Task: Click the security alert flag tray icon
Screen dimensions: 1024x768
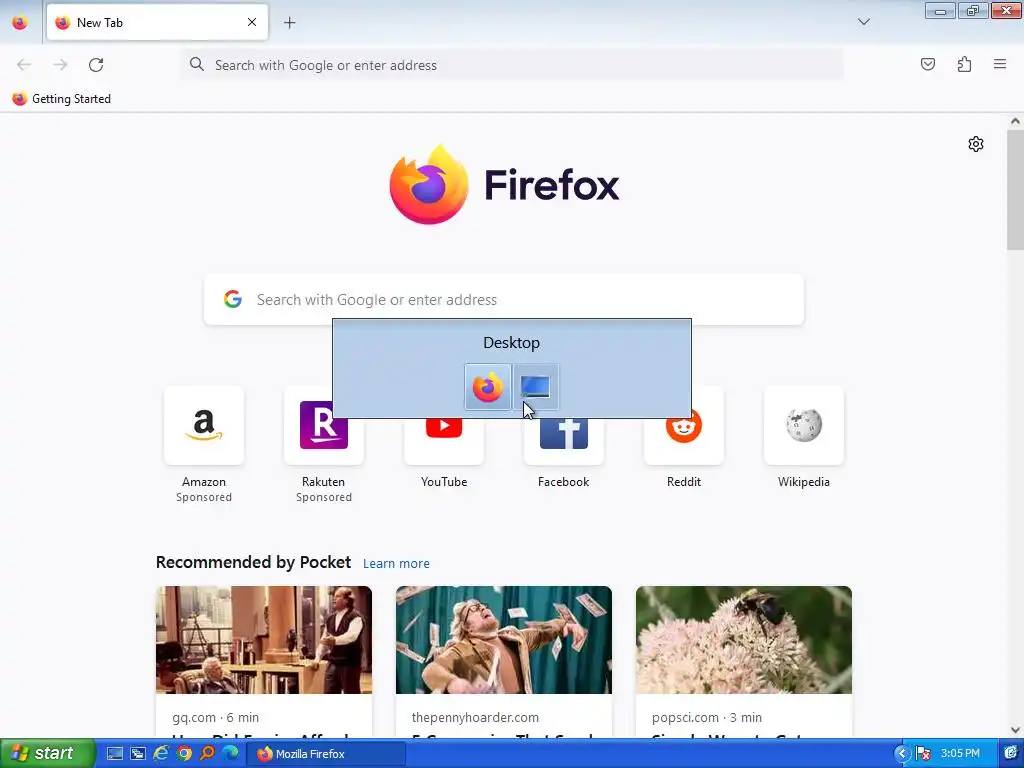Action: (x=923, y=754)
